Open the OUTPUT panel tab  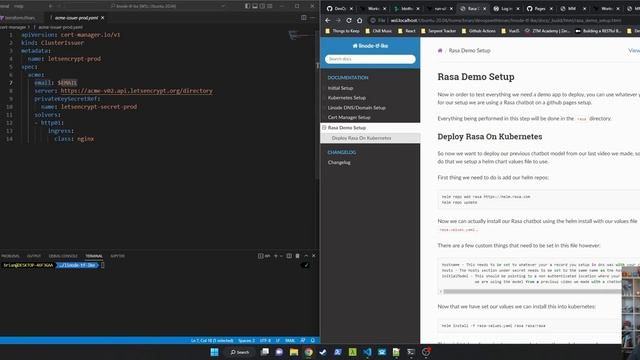click(34, 256)
